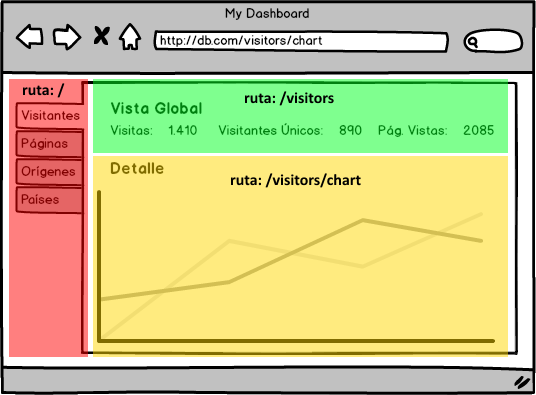Click the browser forward arrow
Viewport: 536px width, 395px height.
pyautogui.click(x=67, y=37)
